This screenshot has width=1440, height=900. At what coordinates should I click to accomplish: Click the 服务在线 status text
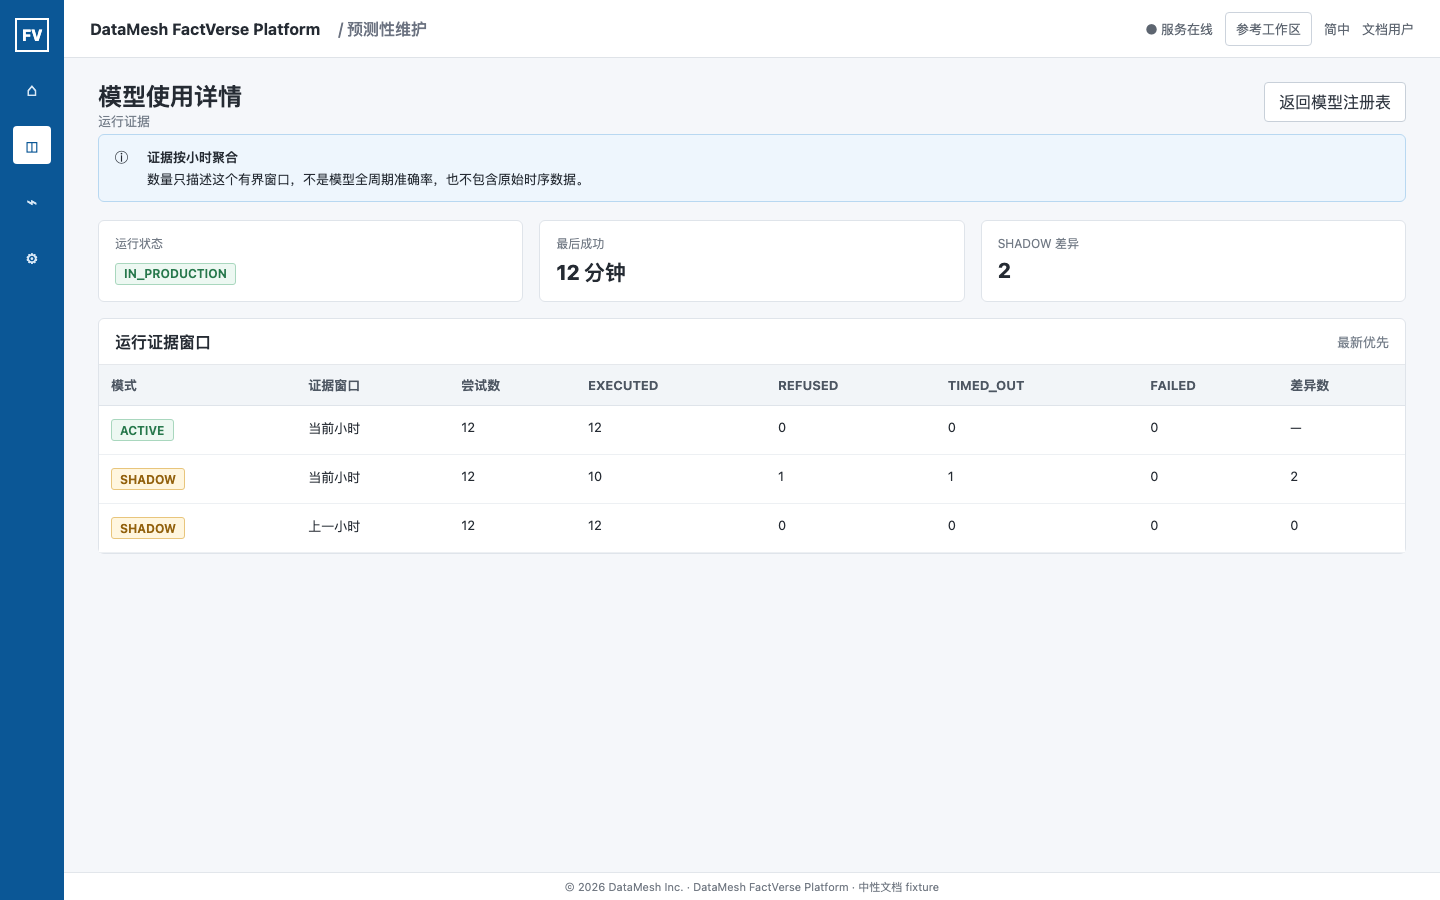click(1186, 30)
